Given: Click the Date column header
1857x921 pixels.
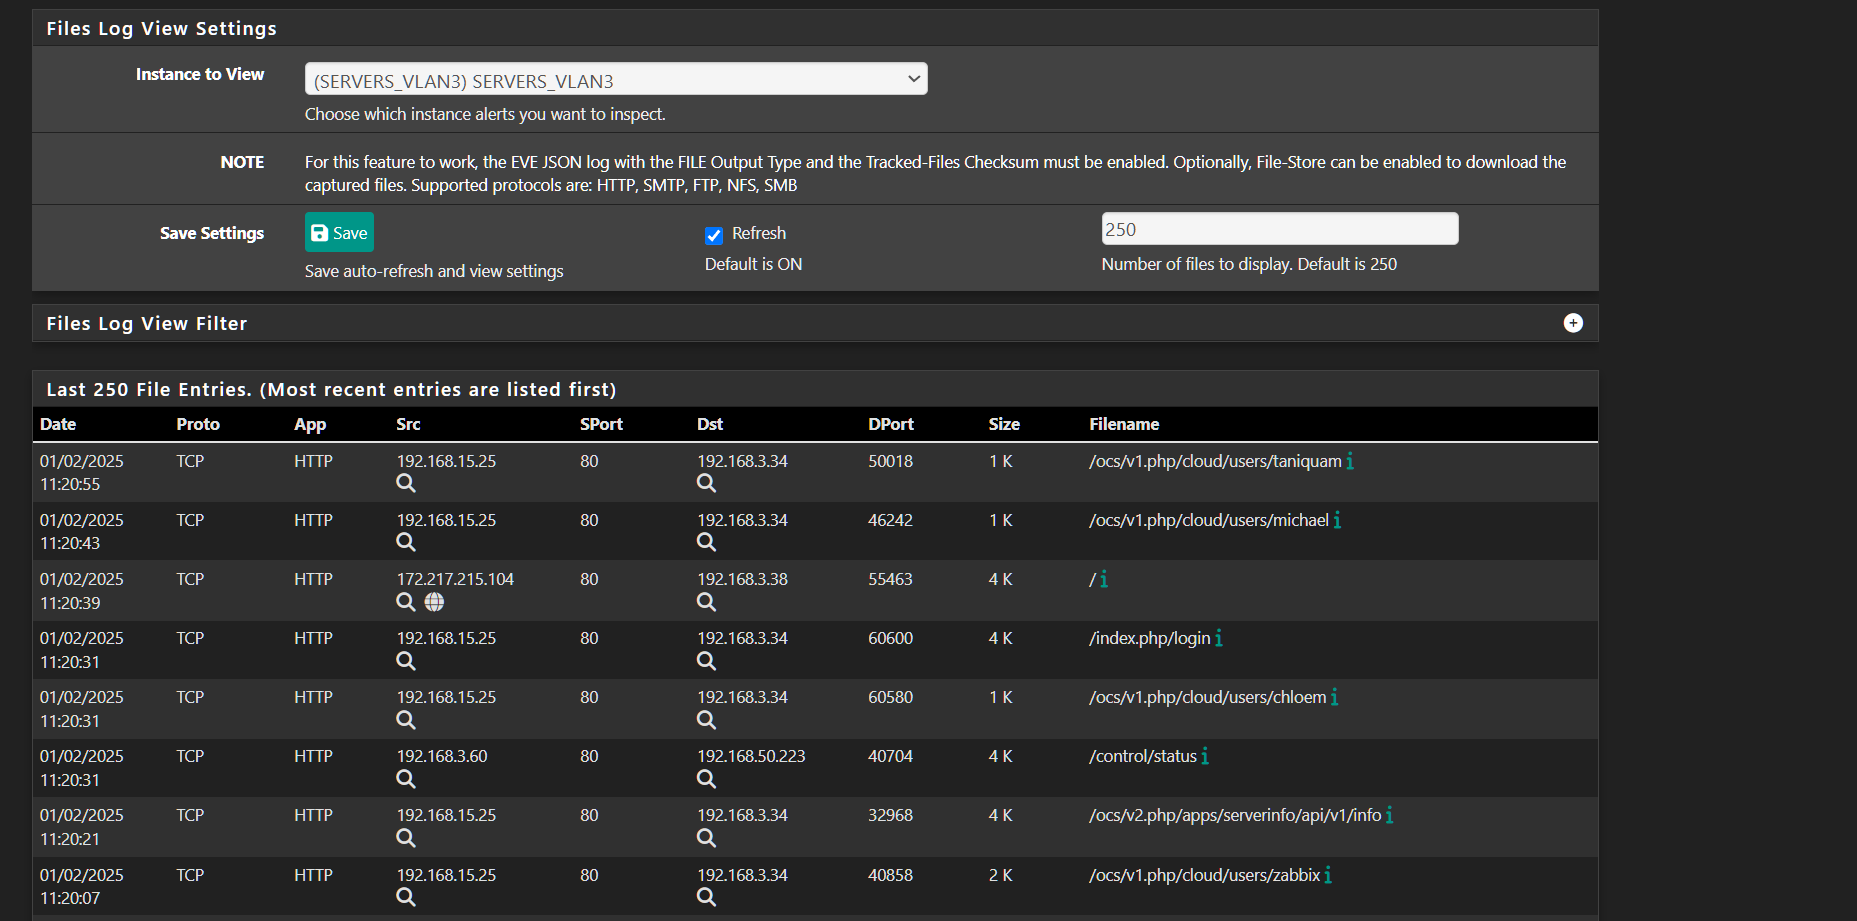Looking at the screenshot, I should 58,424.
